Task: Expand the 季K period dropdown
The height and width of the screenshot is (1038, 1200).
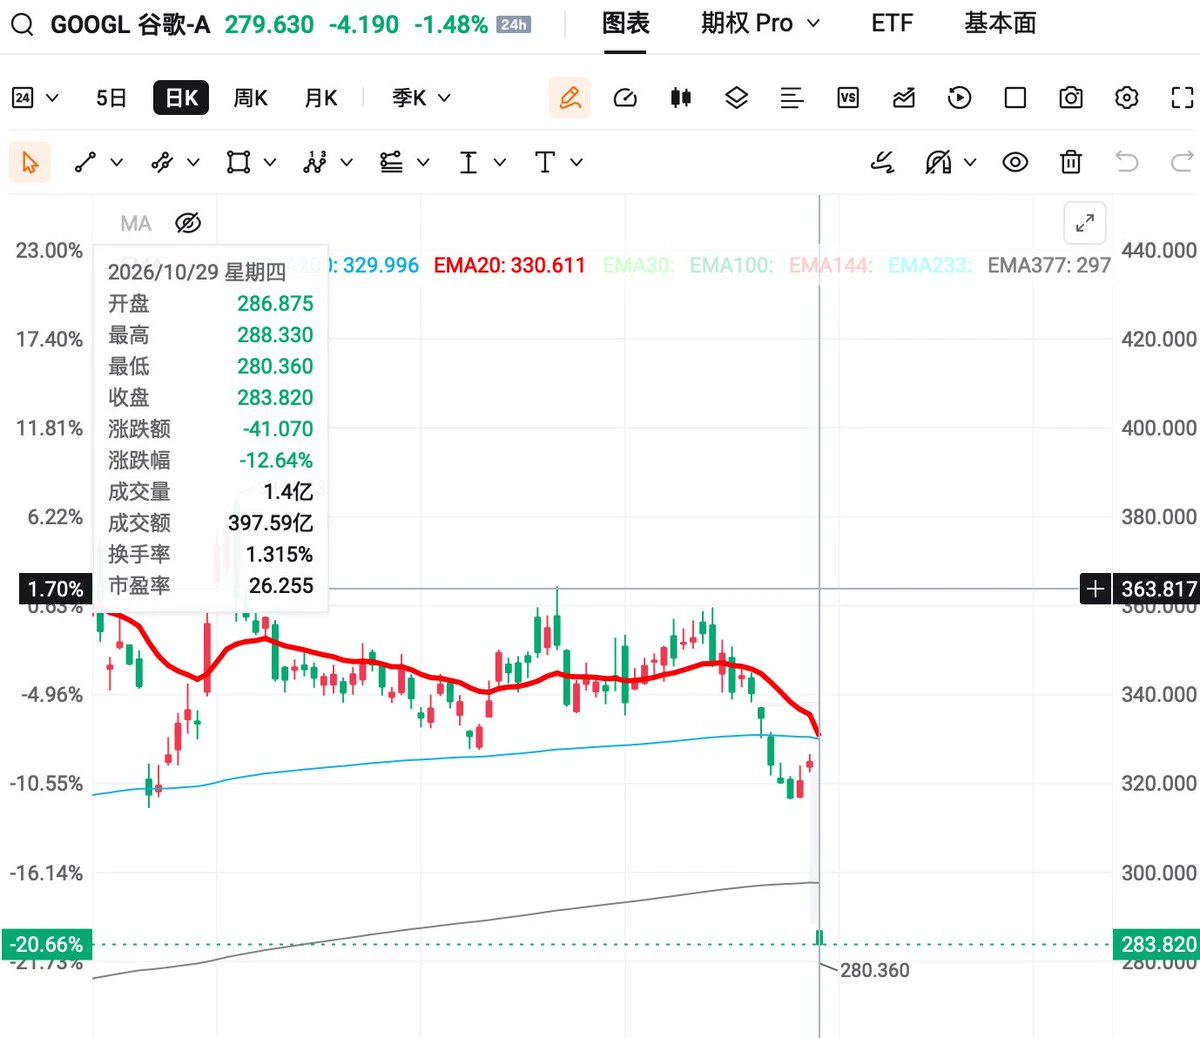Action: pyautogui.click(x=421, y=98)
